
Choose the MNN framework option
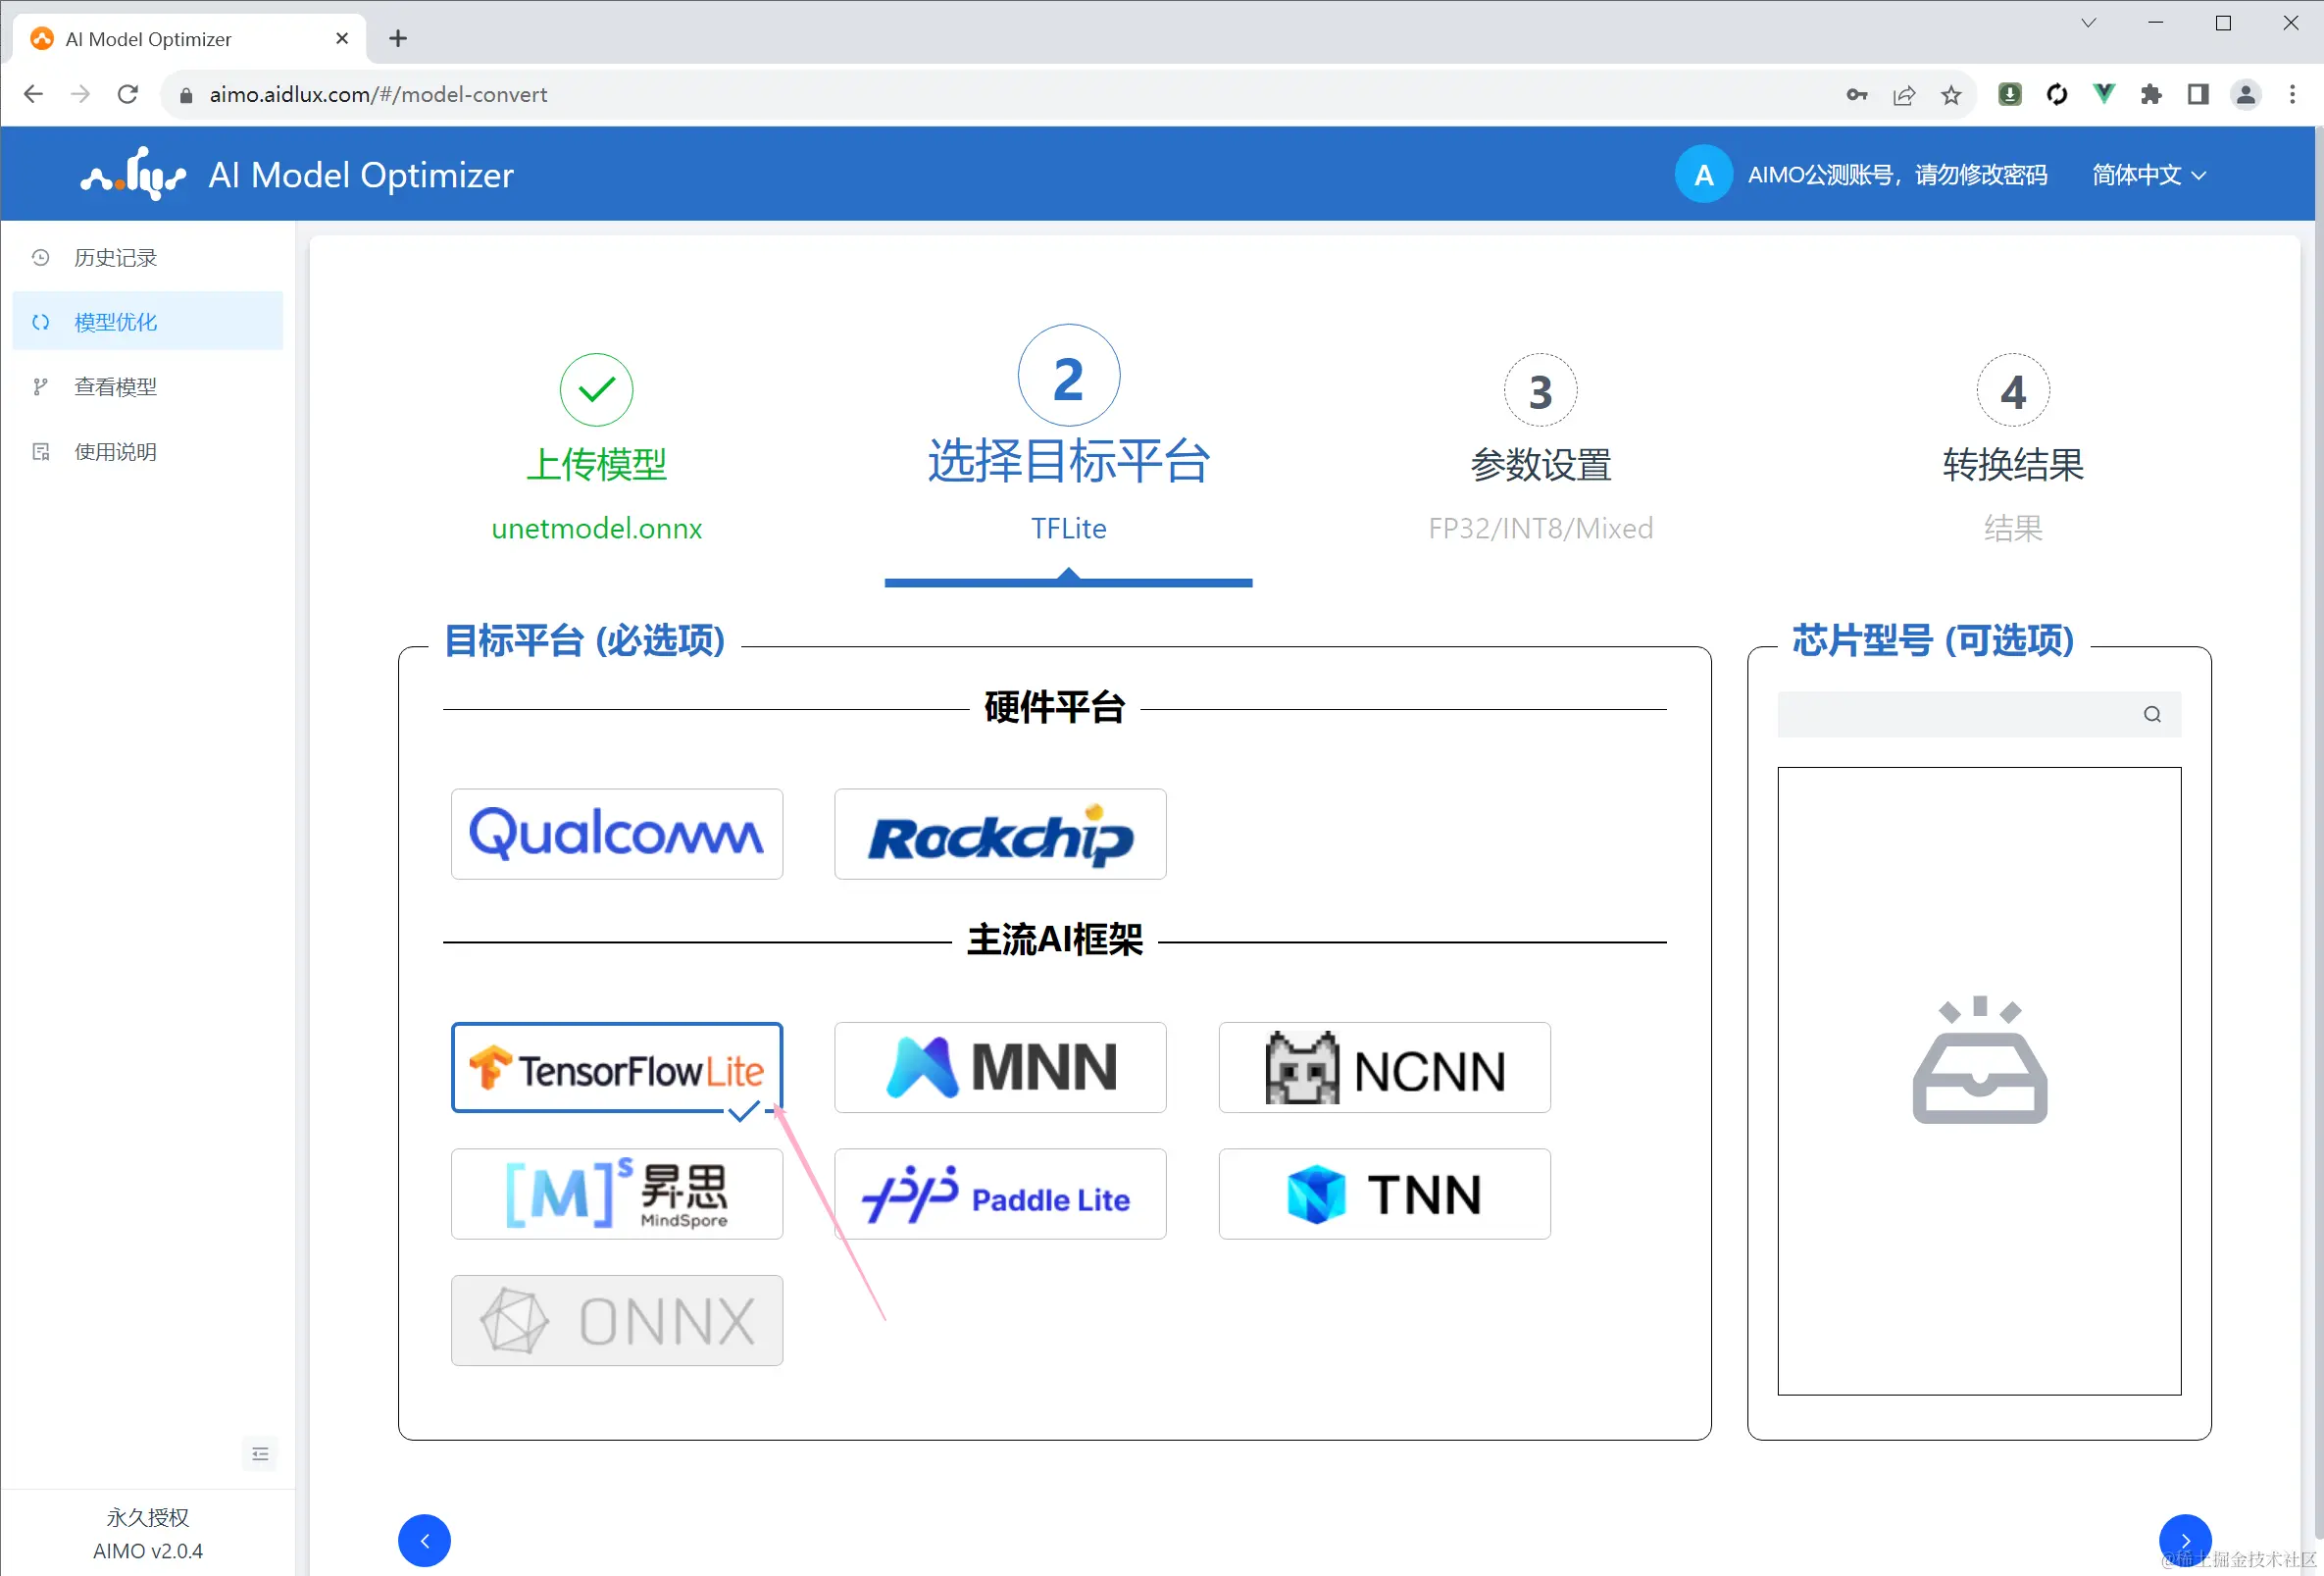pos(999,1066)
